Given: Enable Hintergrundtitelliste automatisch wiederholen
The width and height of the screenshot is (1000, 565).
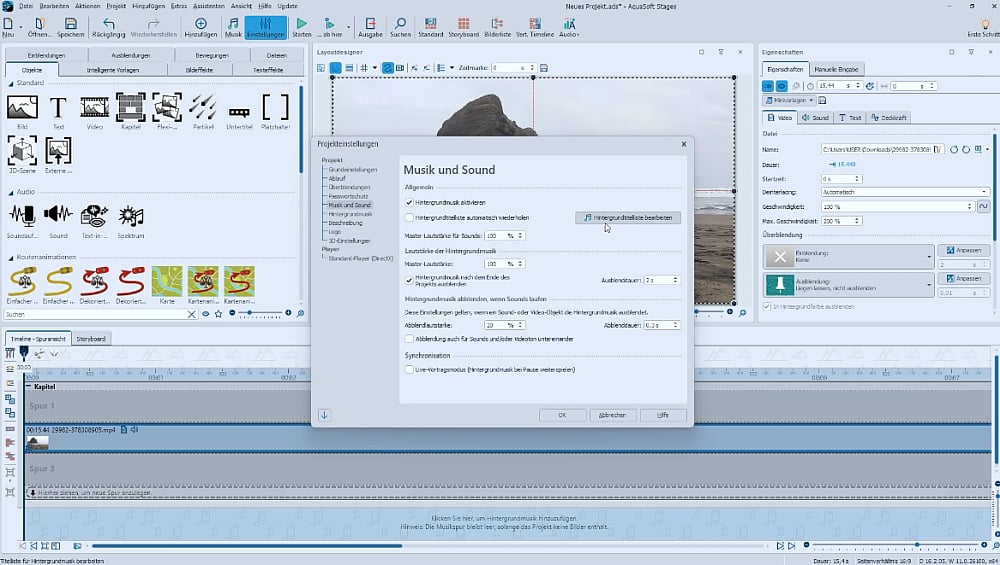Looking at the screenshot, I should [x=409, y=217].
